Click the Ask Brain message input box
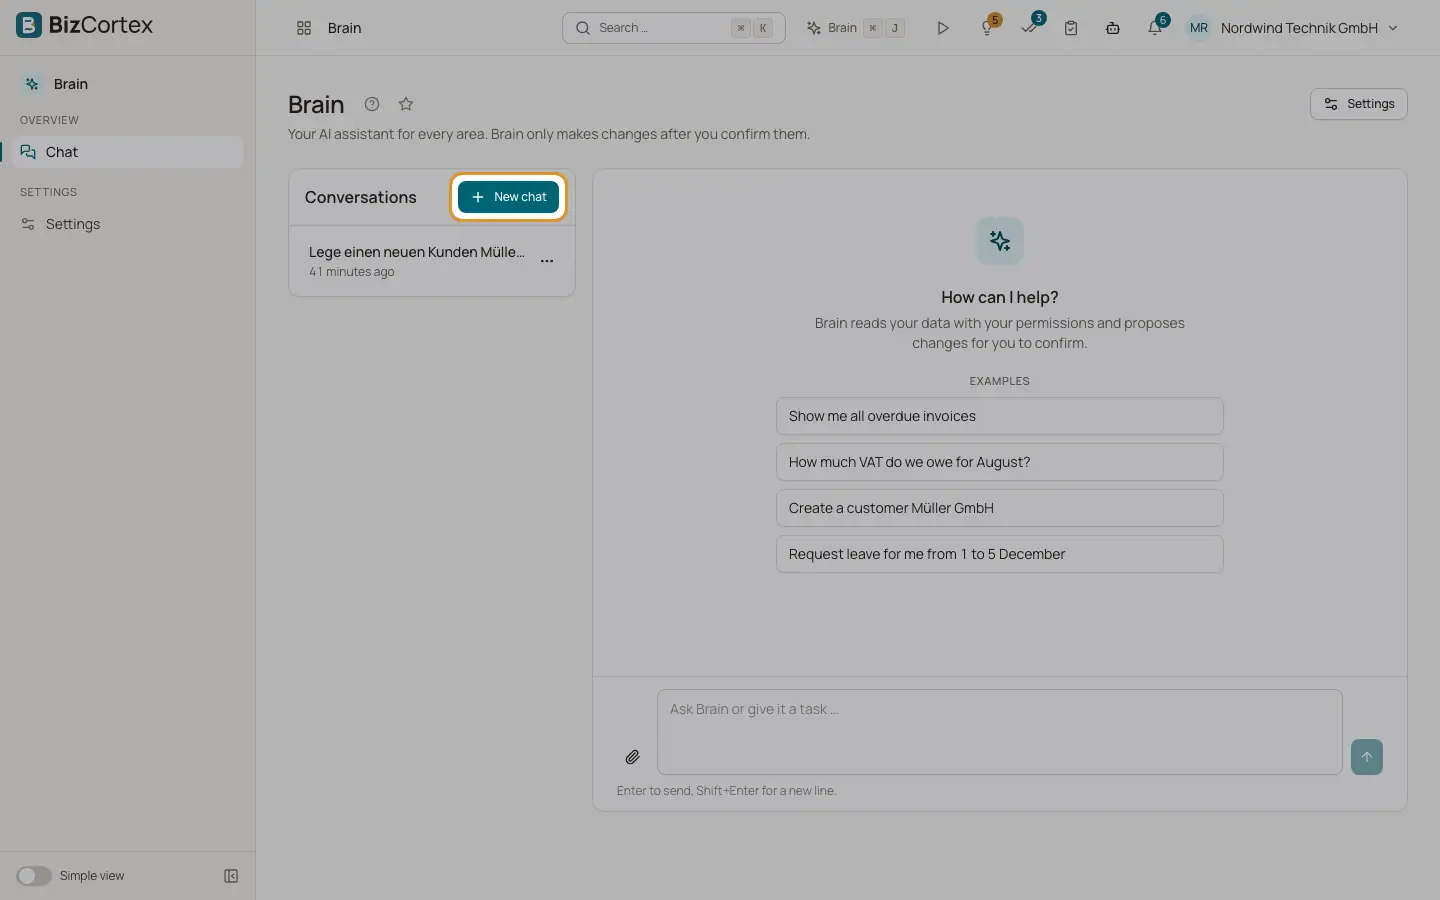1440x900 pixels. point(1000,732)
